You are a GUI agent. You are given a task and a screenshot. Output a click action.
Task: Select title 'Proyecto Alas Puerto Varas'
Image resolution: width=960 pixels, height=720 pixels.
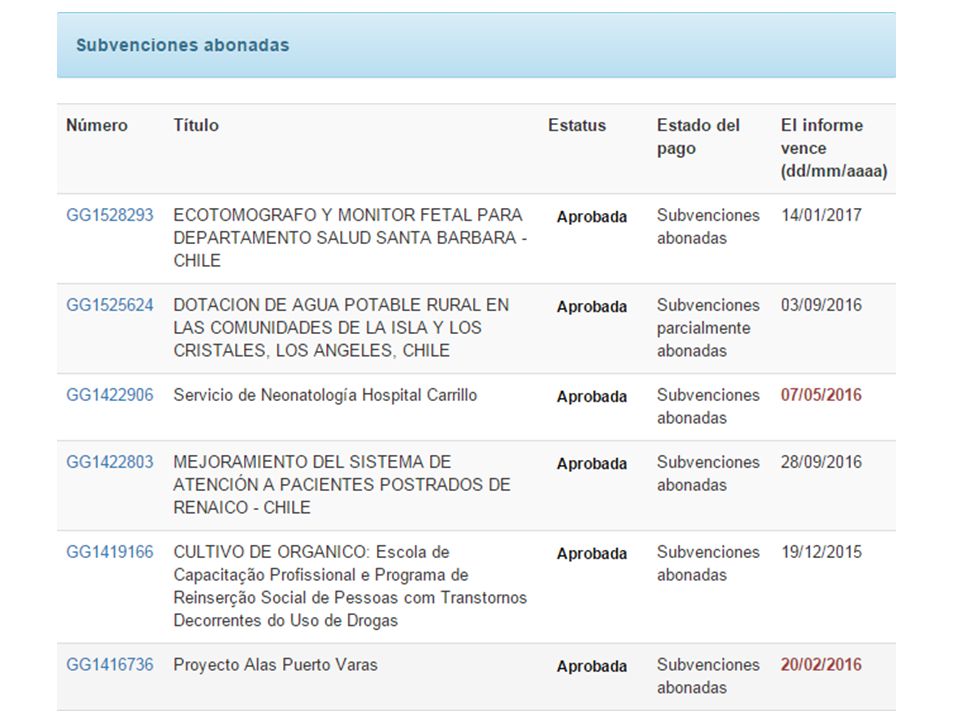coord(276,664)
